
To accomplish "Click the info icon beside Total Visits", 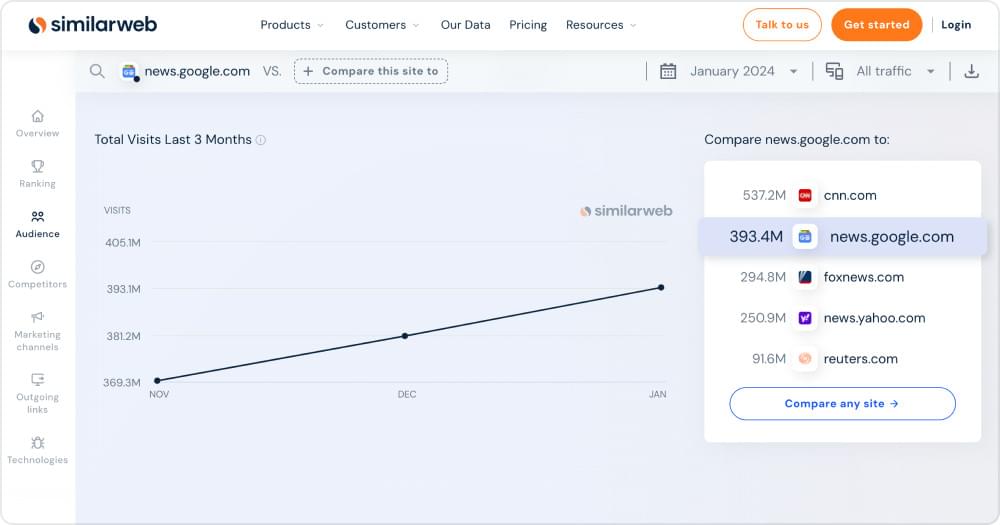I will pos(261,140).
